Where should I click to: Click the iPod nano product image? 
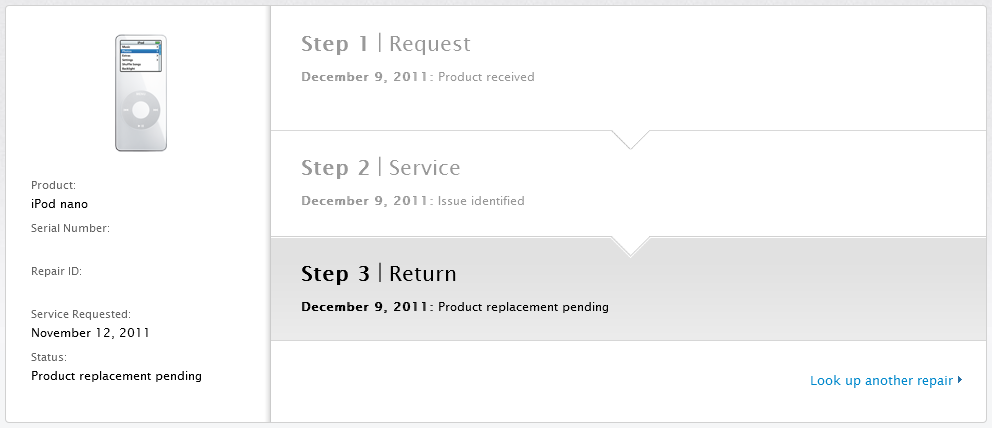click(x=140, y=93)
